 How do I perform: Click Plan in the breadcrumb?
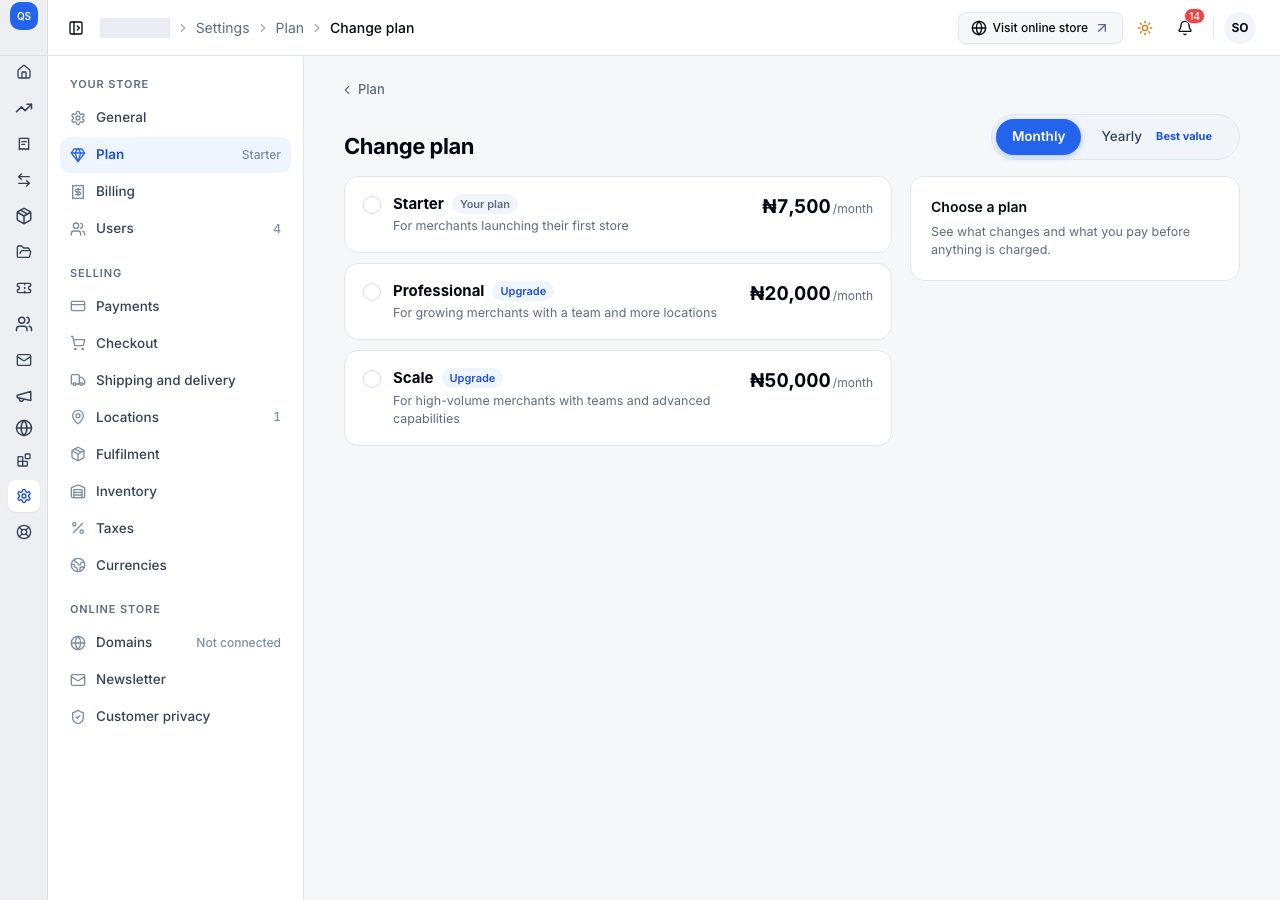[289, 28]
